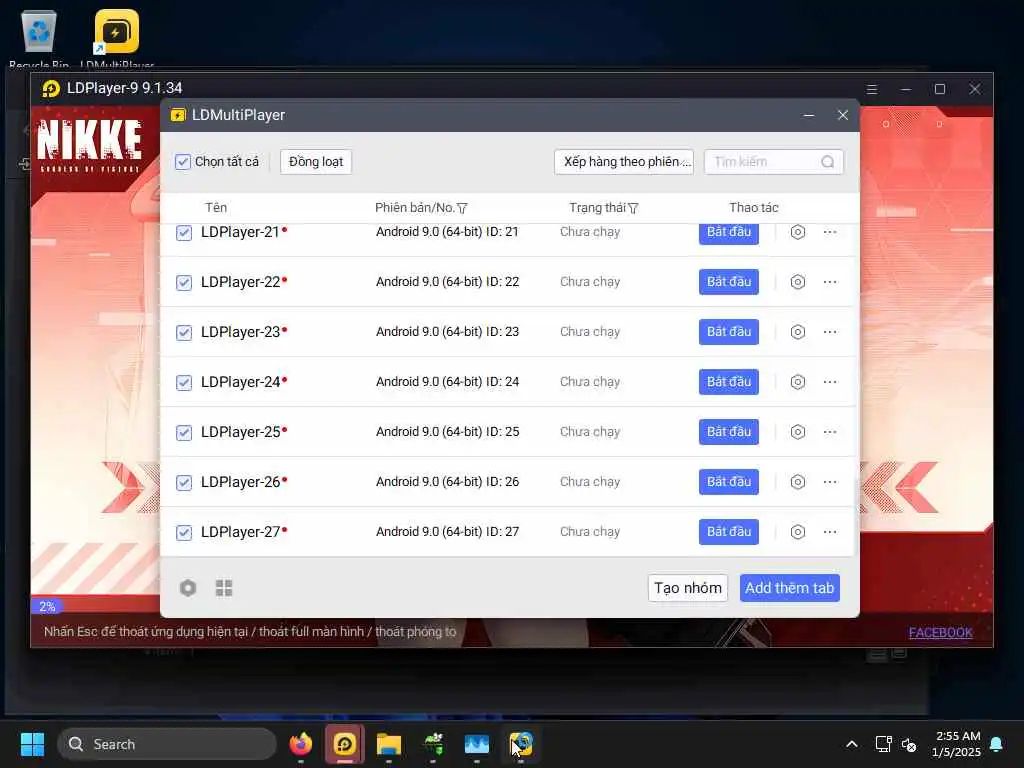Uncheck the LDPlayer-22 checkbox

[184, 283]
